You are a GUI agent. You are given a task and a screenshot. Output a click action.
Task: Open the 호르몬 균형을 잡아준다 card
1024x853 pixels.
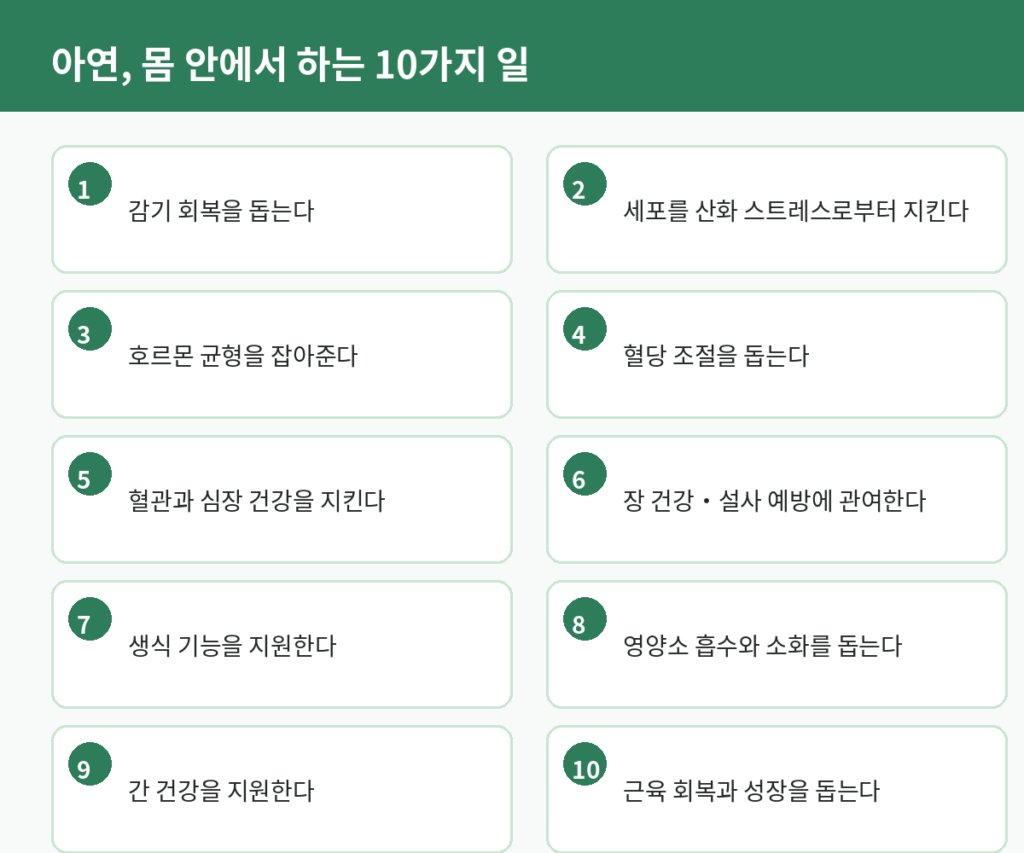pyautogui.click(x=281, y=354)
